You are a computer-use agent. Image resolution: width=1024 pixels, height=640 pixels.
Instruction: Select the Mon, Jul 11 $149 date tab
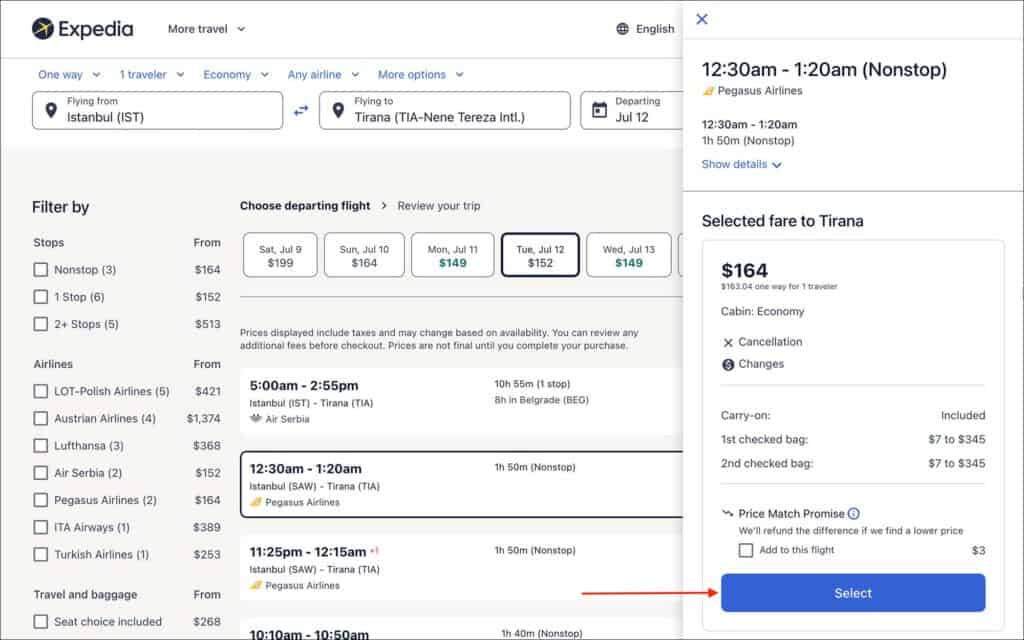click(x=453, y=255)
